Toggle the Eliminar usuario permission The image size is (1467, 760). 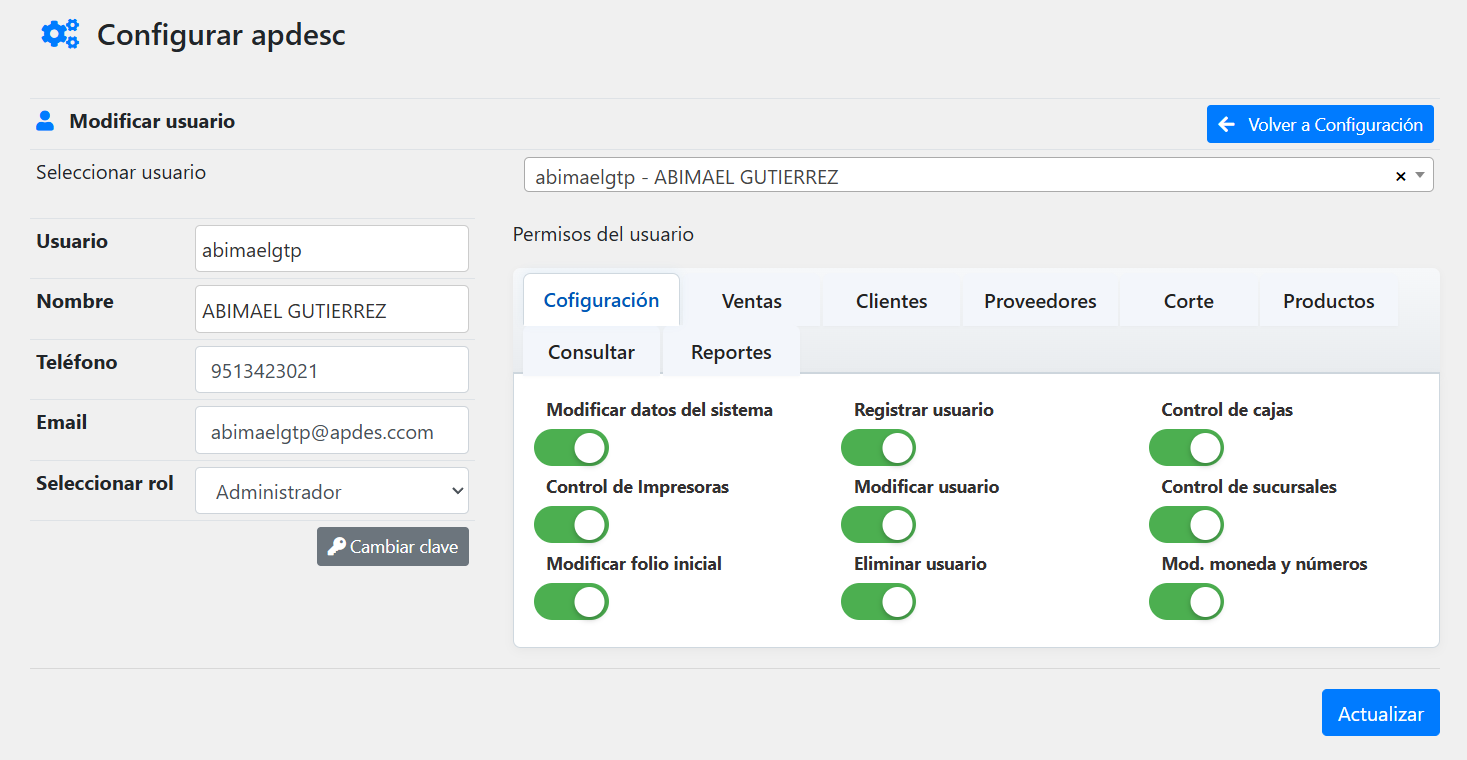(878, 602)
